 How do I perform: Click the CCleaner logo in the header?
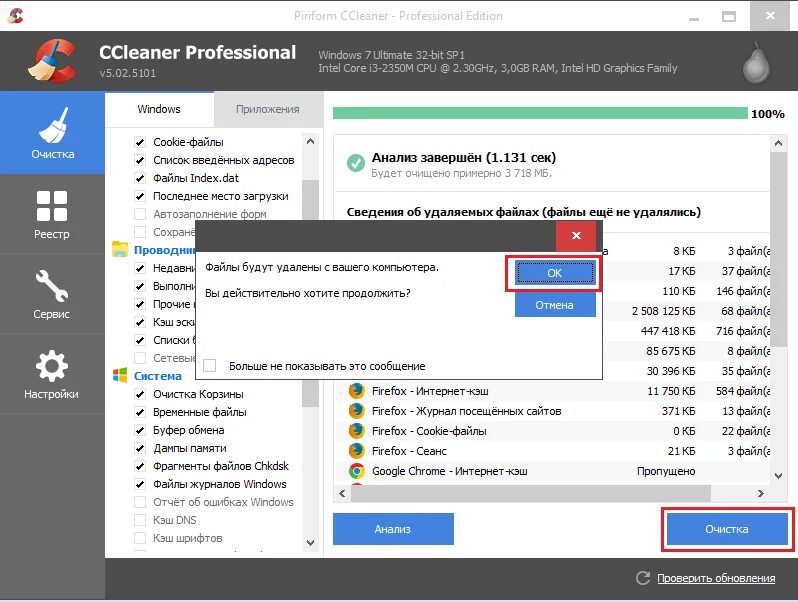coord(53,61)
